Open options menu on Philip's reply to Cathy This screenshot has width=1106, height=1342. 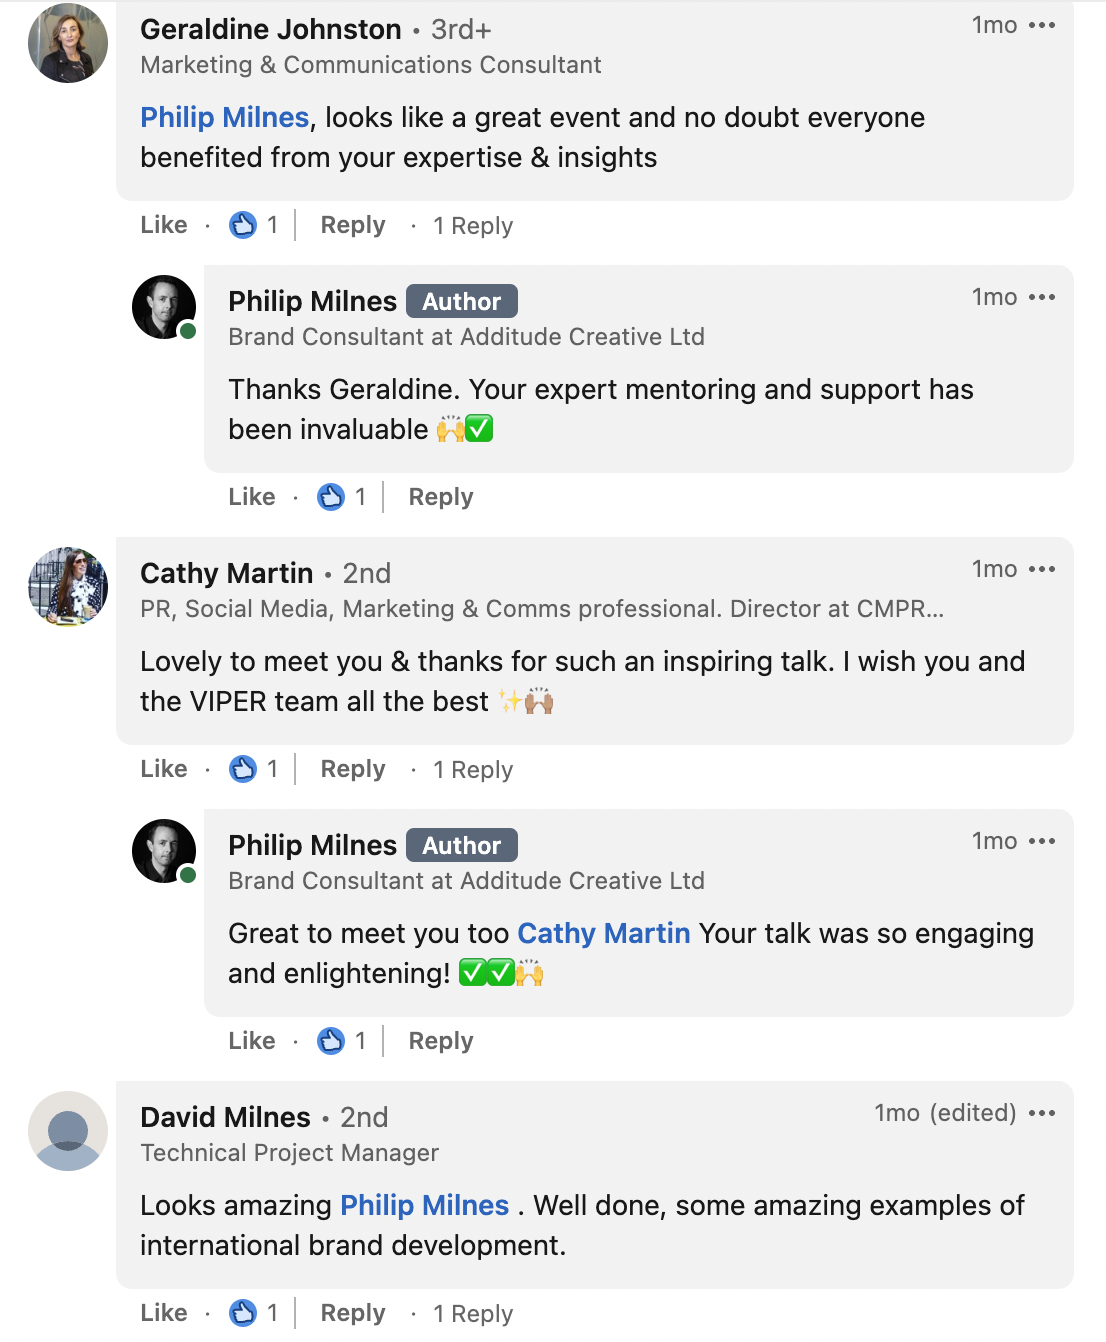pyautogui.click(x=1041, y=842)
